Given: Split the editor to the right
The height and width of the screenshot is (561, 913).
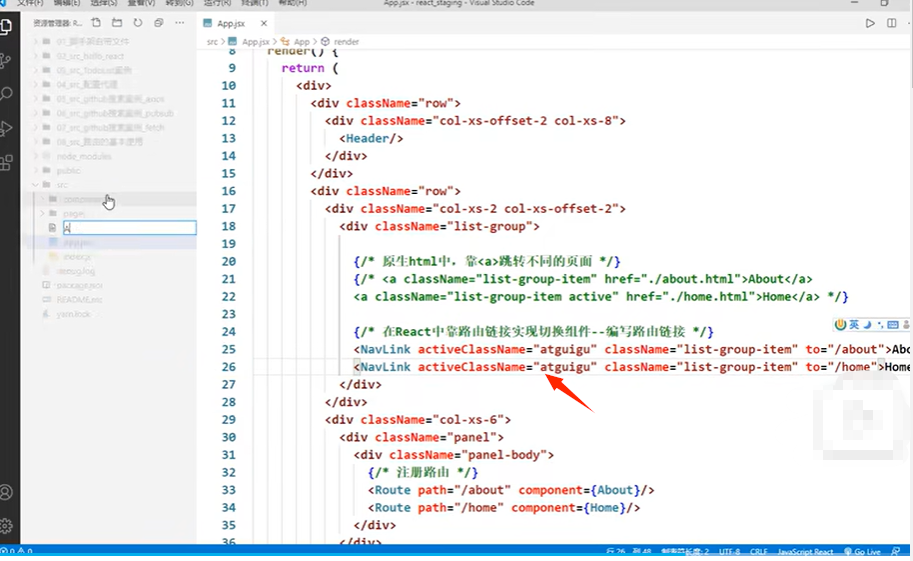Looking at the screenshot, I should coord(891,23).
